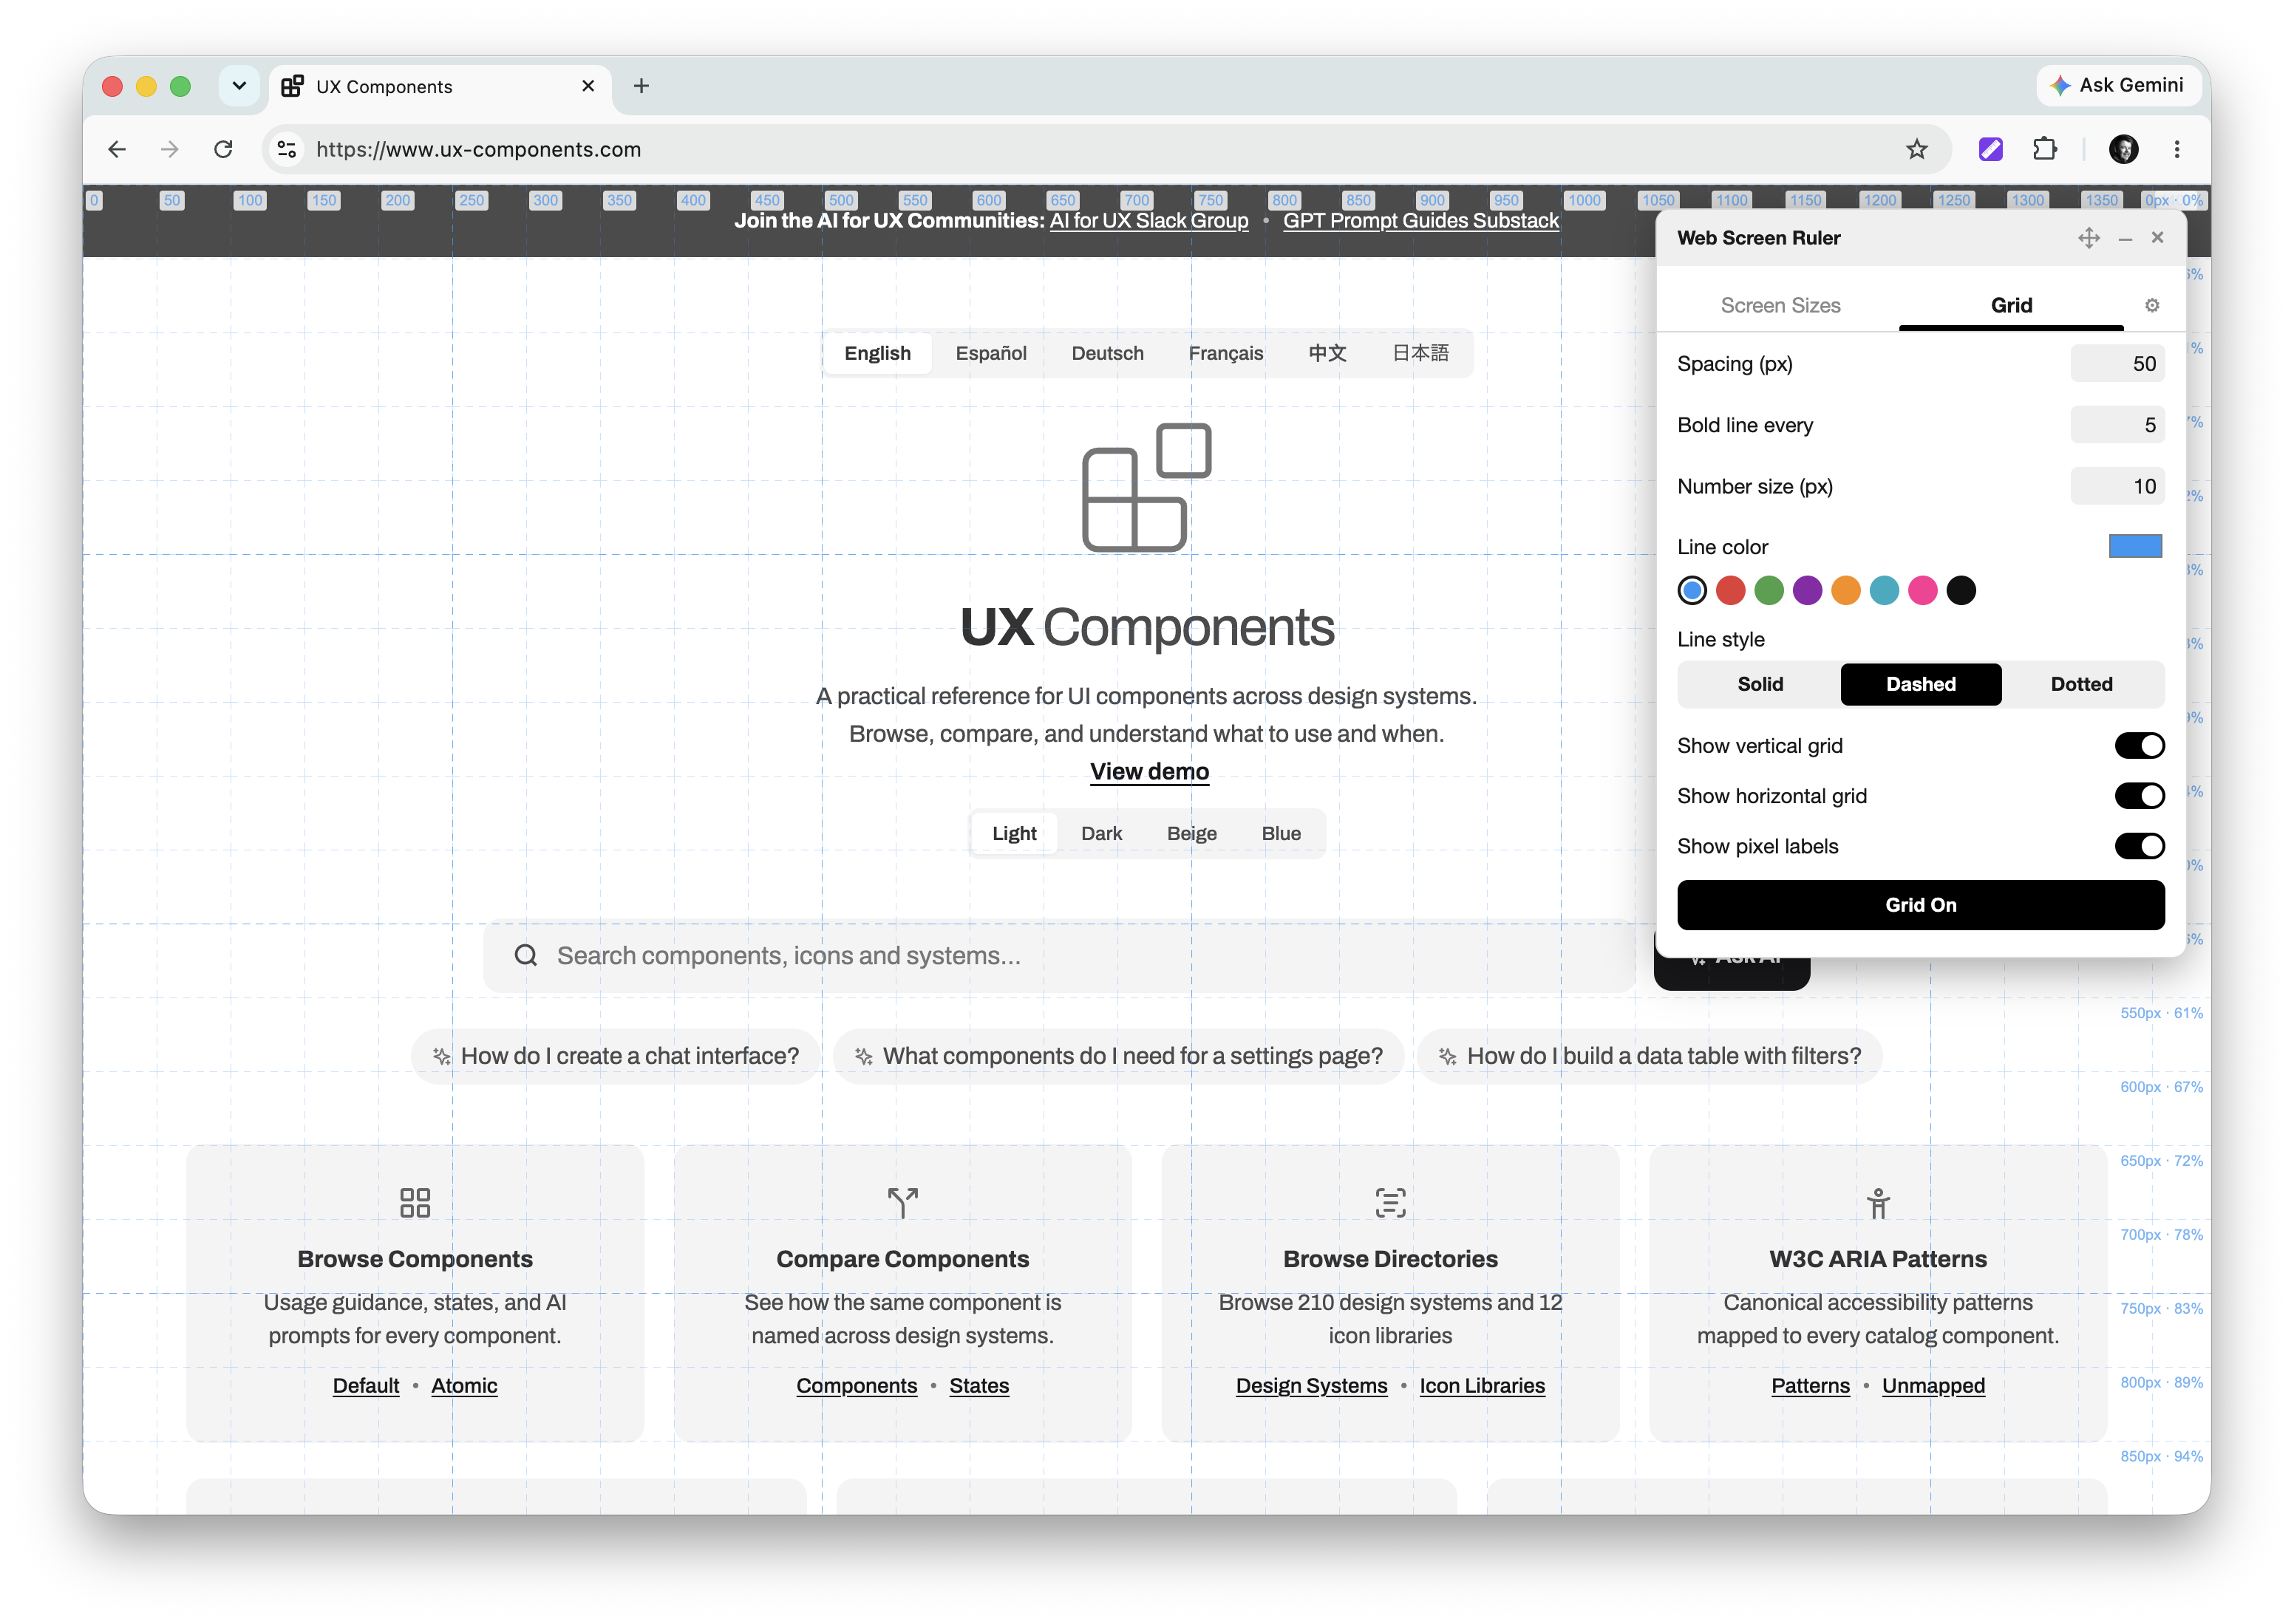This screenshot has width=2294, height=1624.
Task: Click the Compare Components split-arrow icon
Action: [x=902, y=1202]
